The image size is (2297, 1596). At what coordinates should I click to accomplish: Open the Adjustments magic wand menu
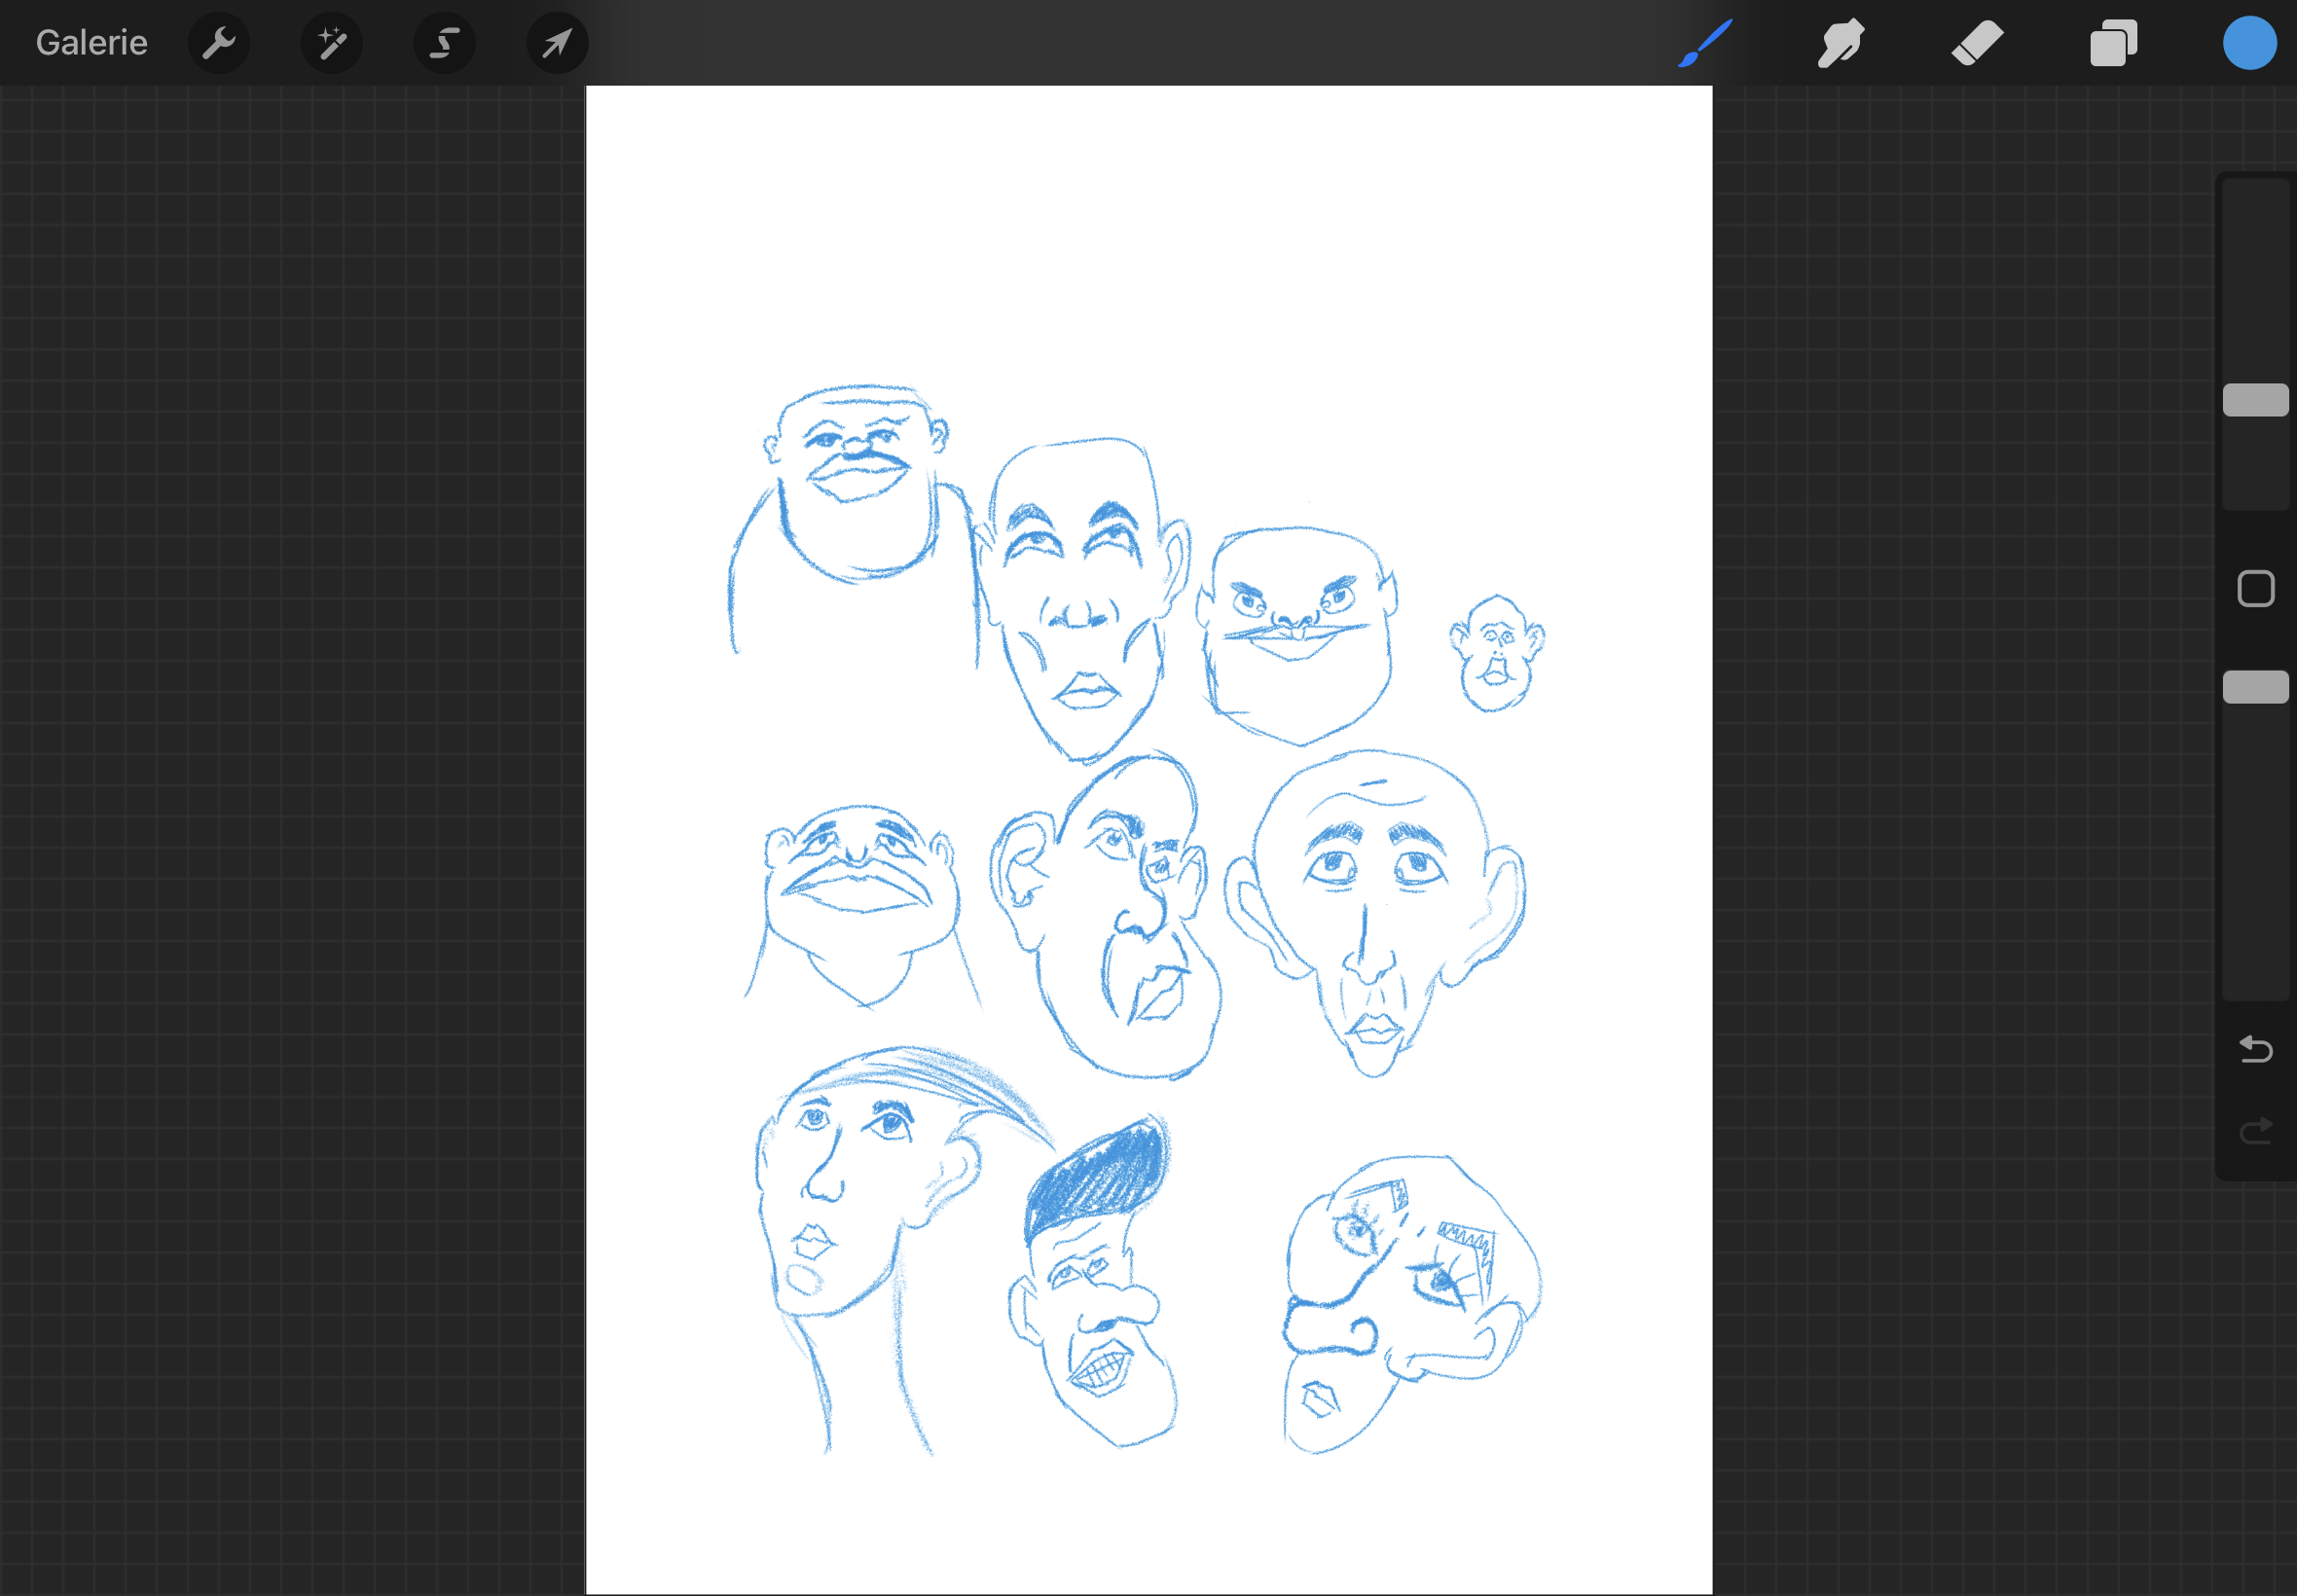click(331, 43)
